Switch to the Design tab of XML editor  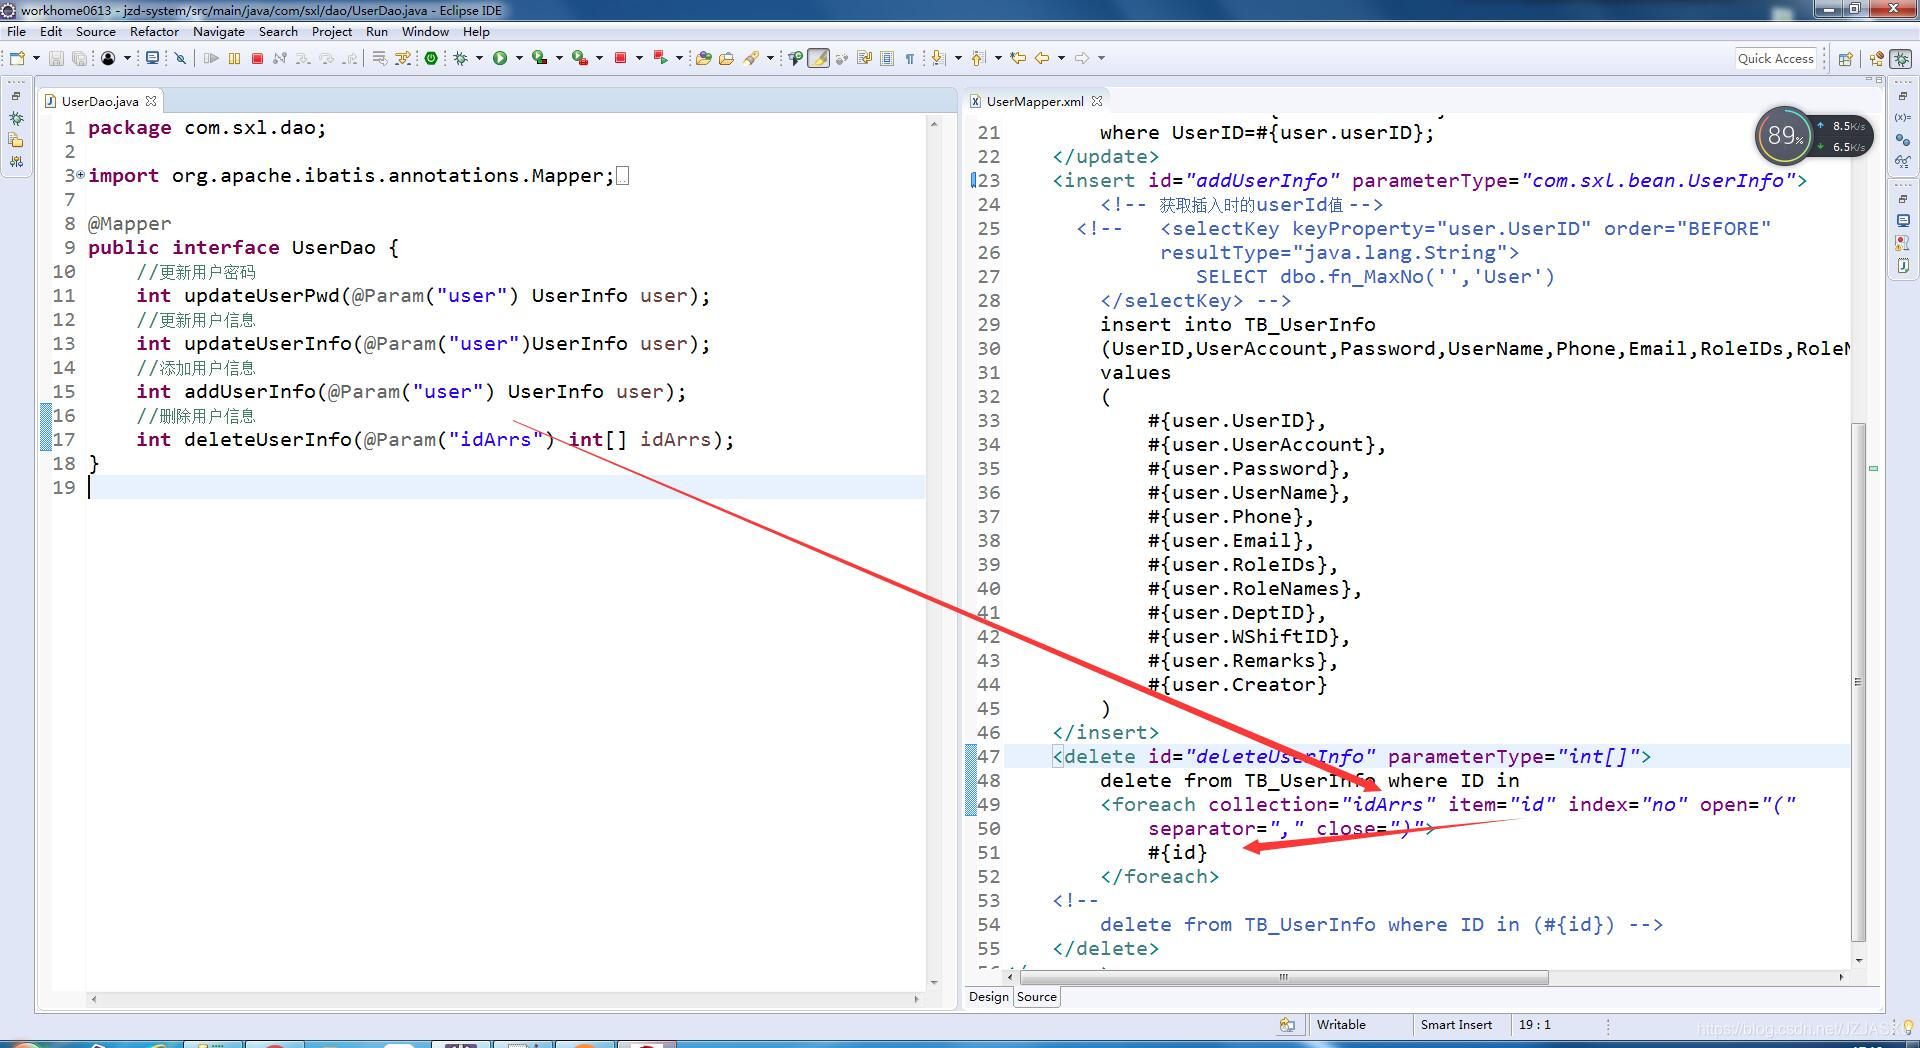coord(988,996)
